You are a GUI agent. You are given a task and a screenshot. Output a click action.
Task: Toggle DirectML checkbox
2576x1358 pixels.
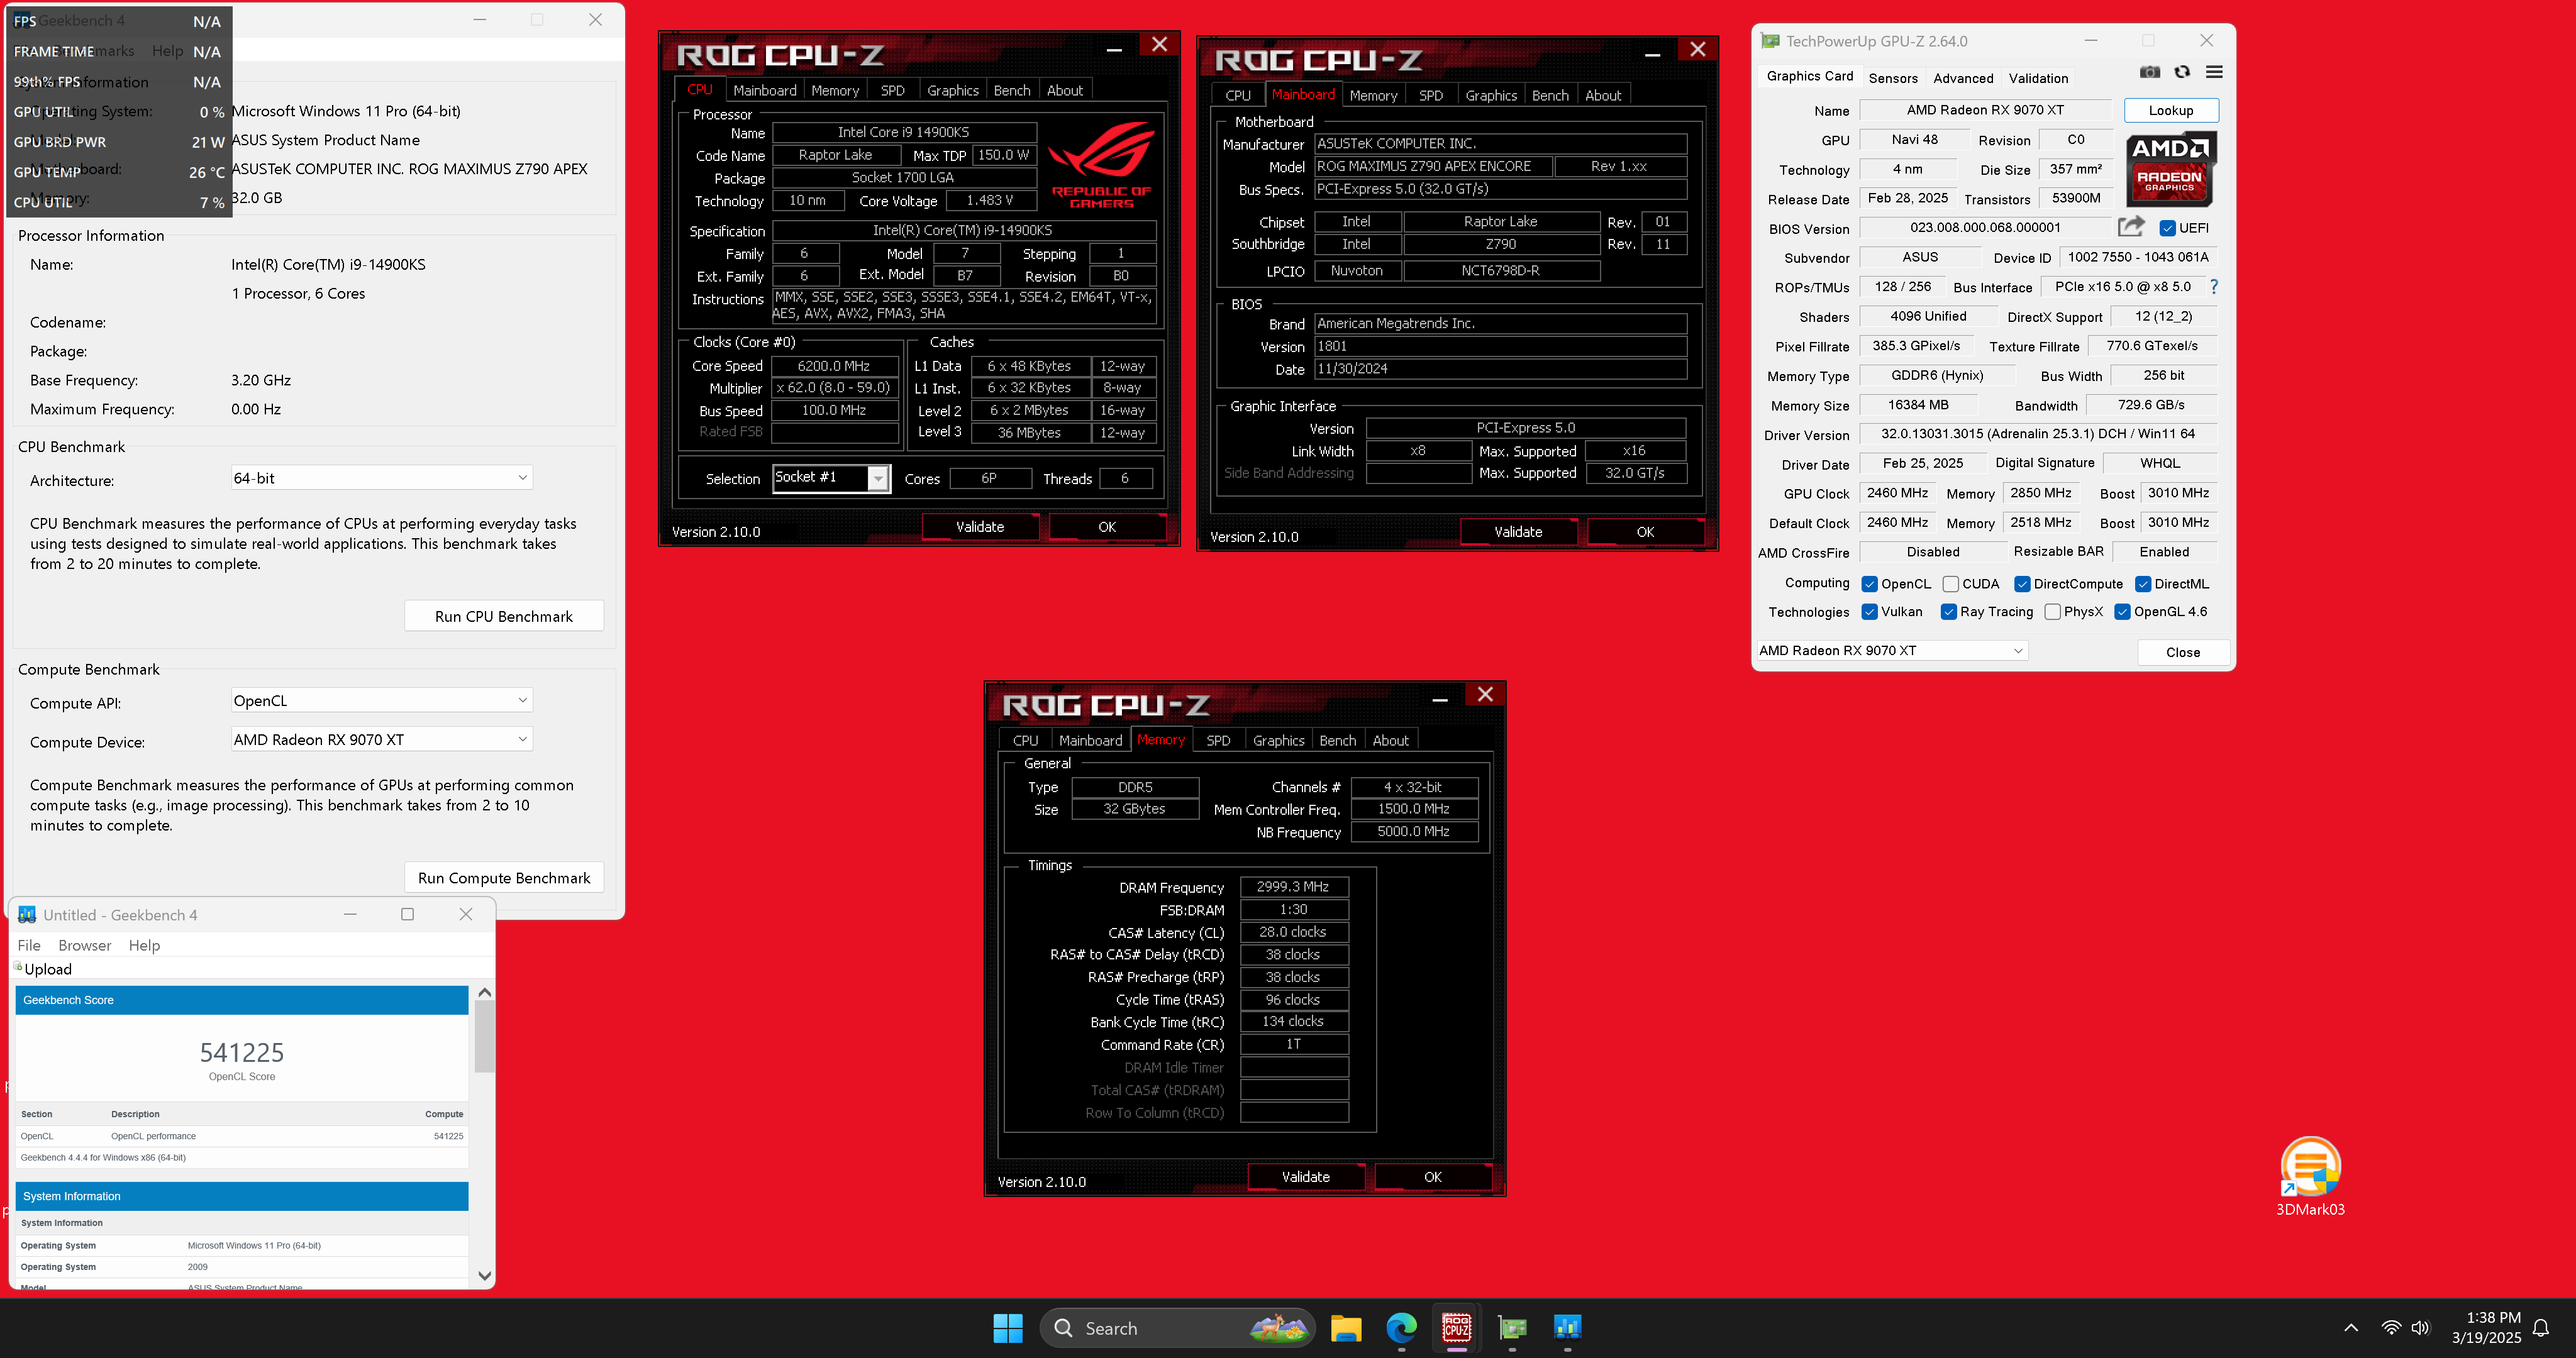[2142, 584]
